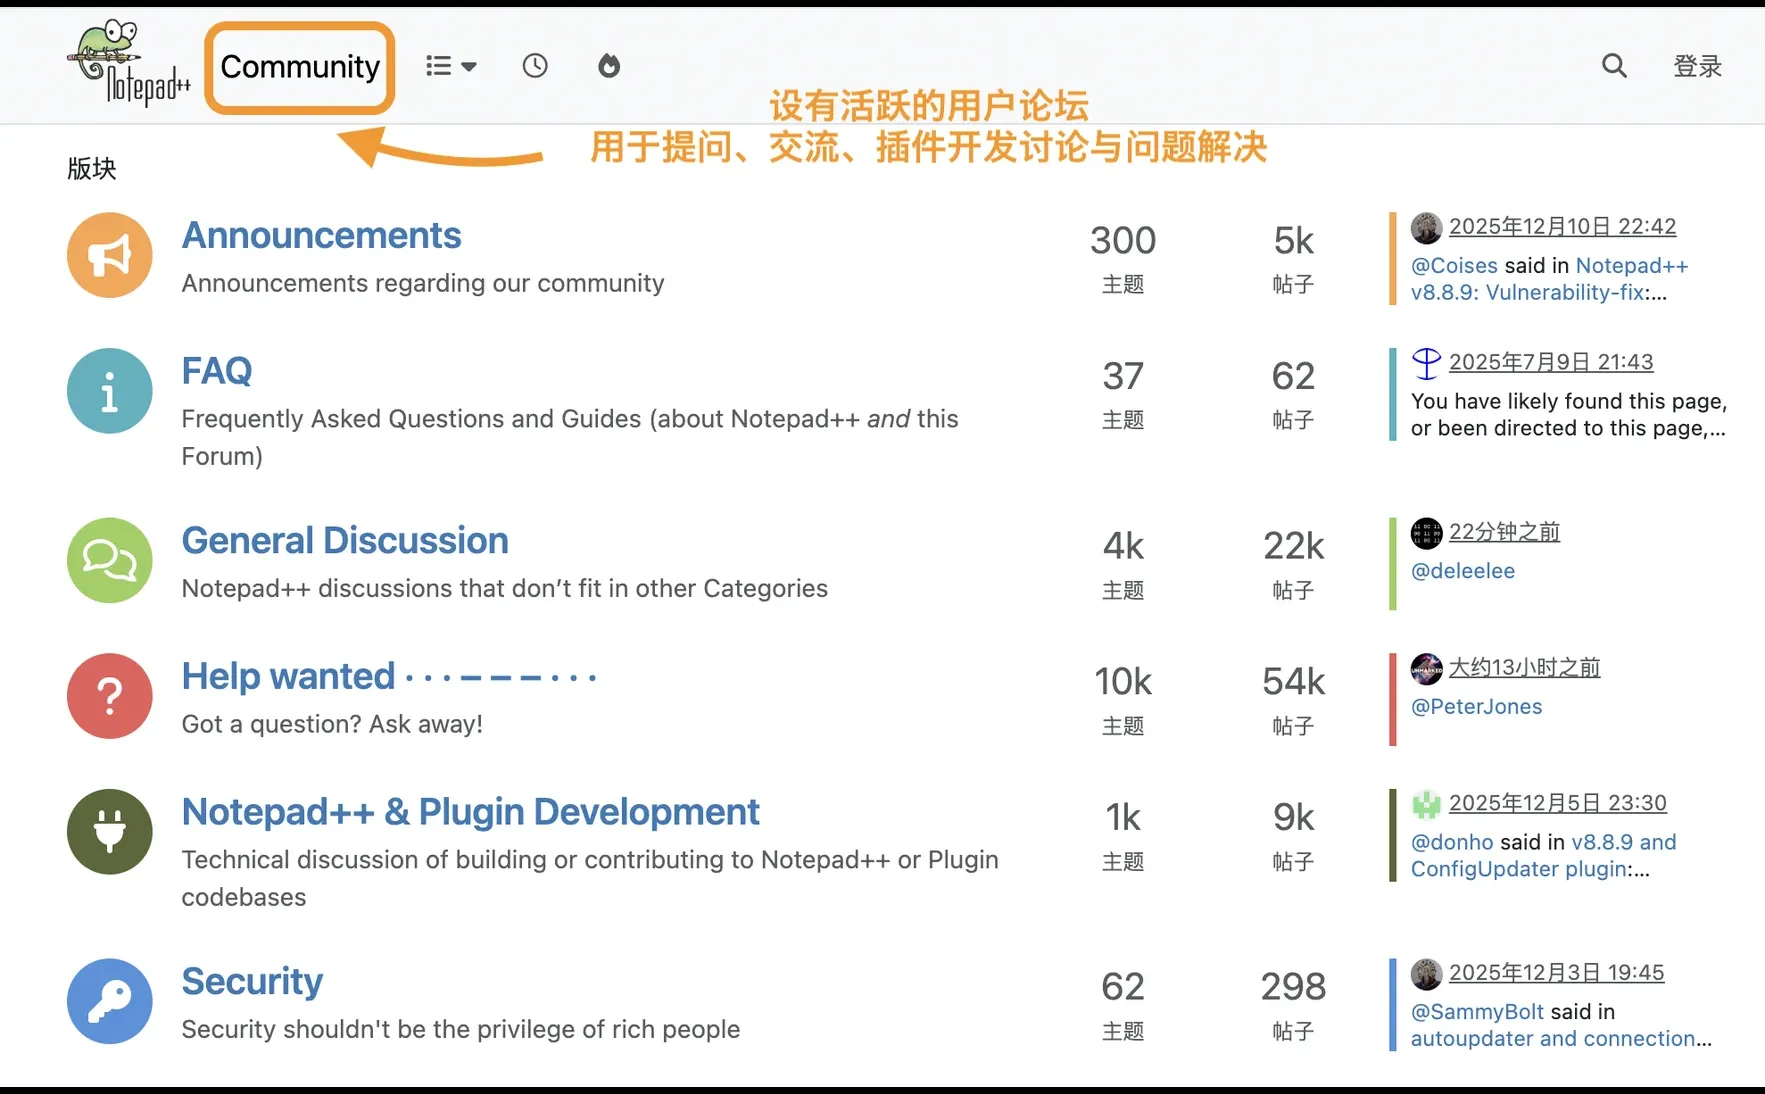
Task: Open the @PeterJones profile link
Action: [x=1476, y=707]
